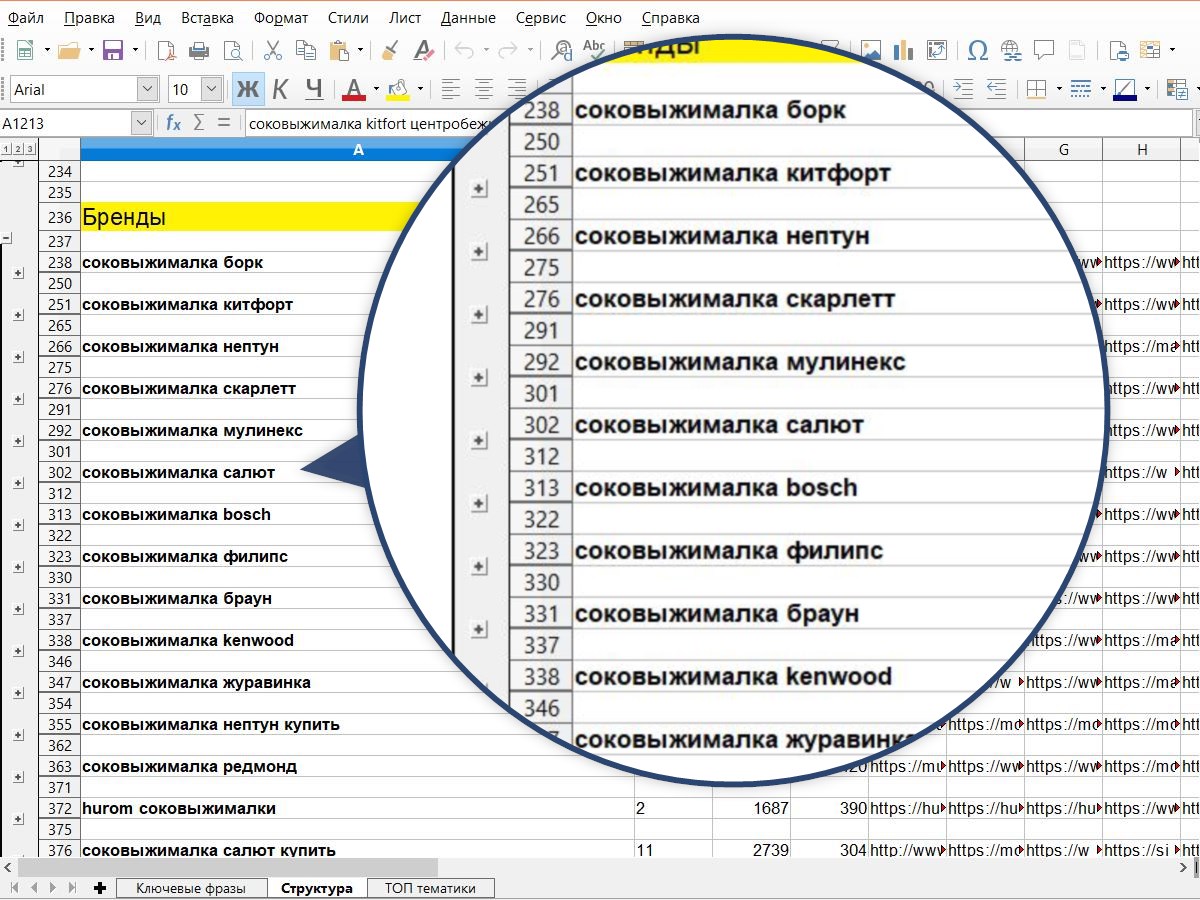Open Find and Replace
The image size is (1200, 900).
[x=563, y=50]
